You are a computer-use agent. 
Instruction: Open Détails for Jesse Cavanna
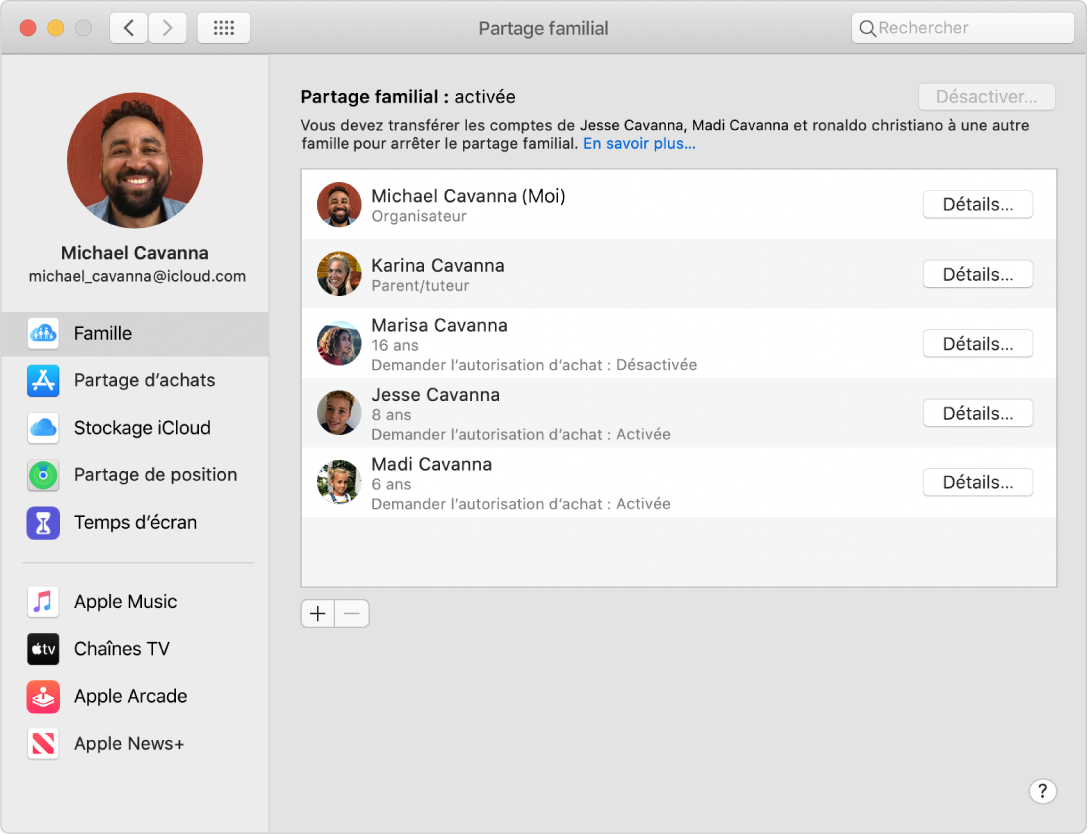[978, 413]
